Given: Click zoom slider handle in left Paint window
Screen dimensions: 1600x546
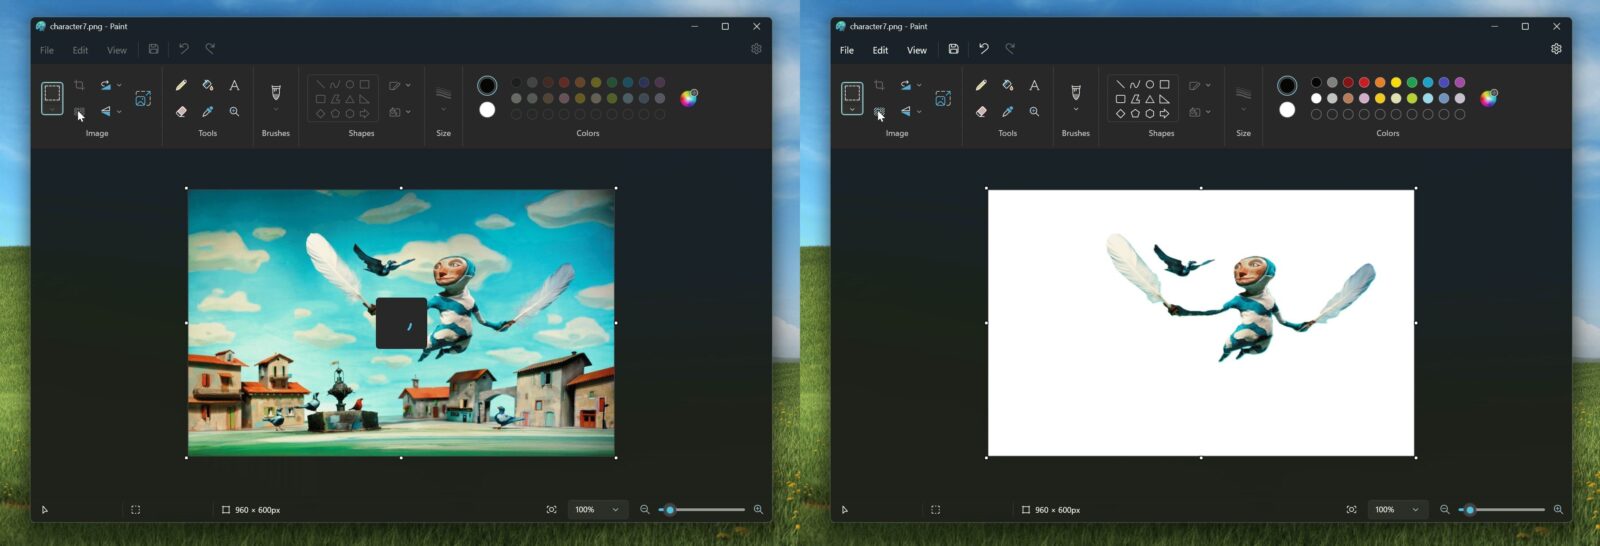Looking at the screenshot, I should [x=670, y=510].
